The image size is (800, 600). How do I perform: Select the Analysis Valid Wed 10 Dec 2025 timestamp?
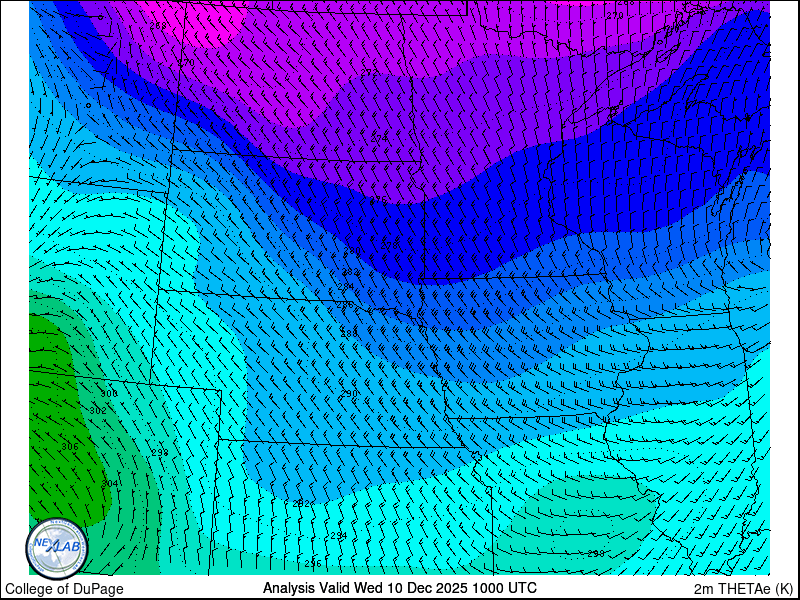399,588
